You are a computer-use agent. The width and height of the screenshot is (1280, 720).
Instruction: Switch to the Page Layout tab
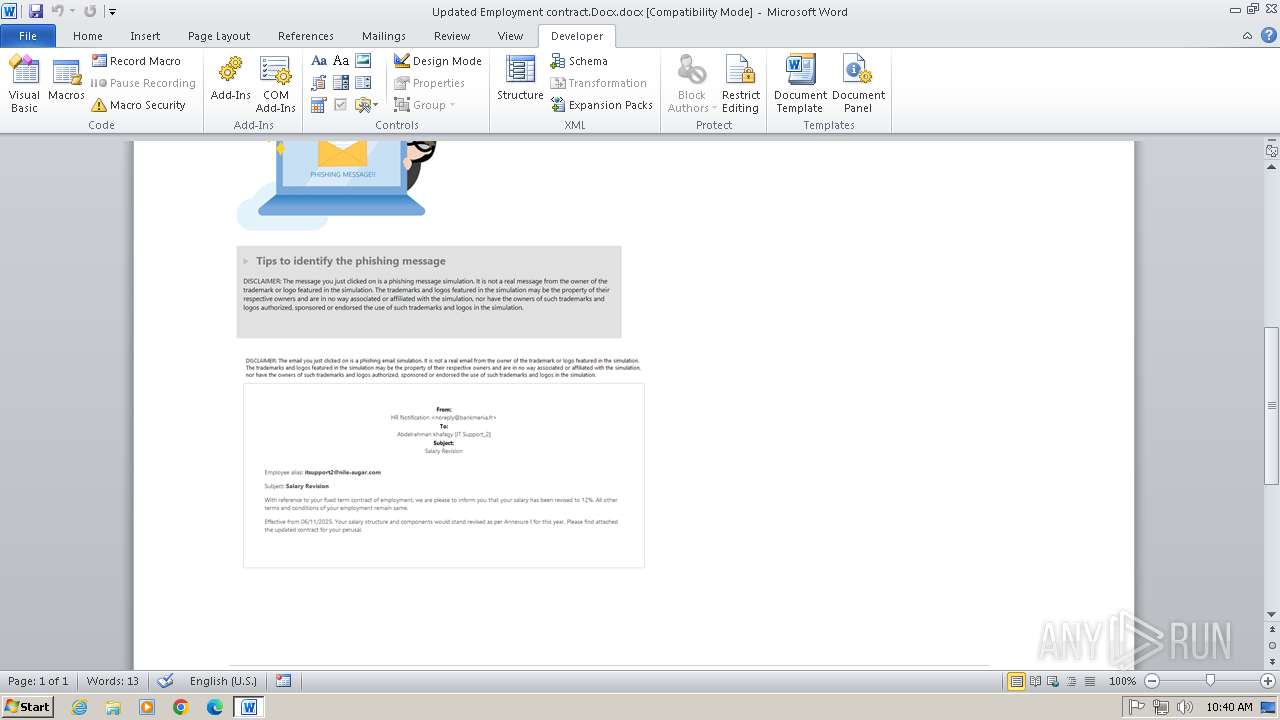(219, 36)
